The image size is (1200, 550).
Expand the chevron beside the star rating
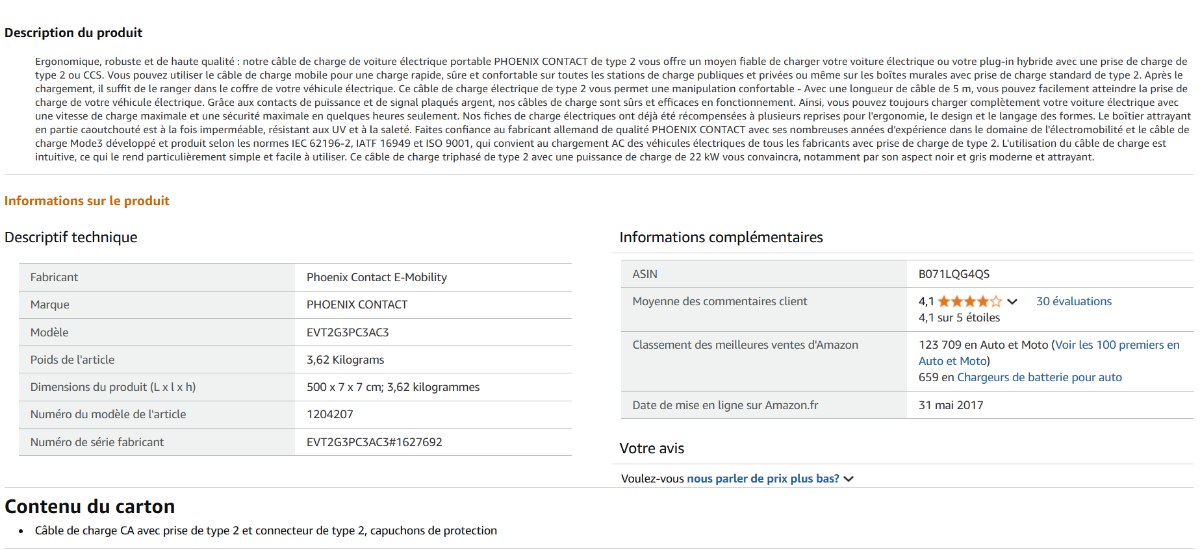click(1012, 302)
